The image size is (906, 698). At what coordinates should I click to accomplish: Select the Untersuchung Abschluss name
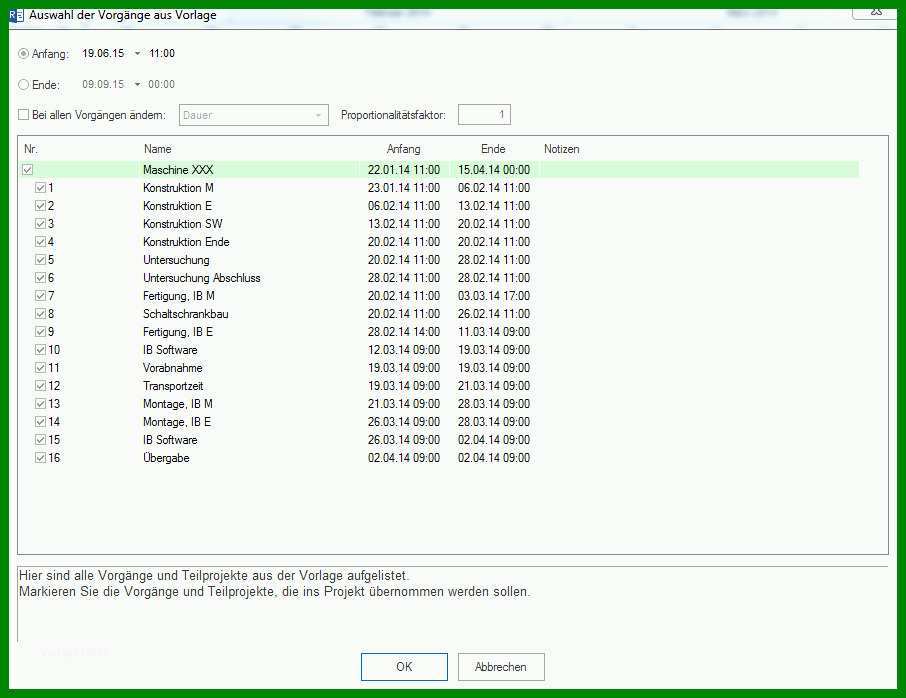click(202, 278)
